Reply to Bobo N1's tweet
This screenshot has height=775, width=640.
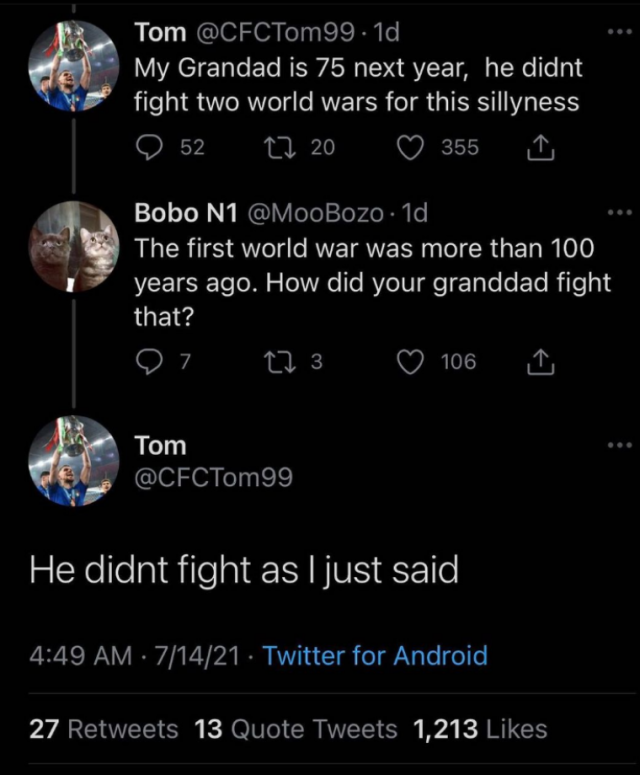coord(148,362)
